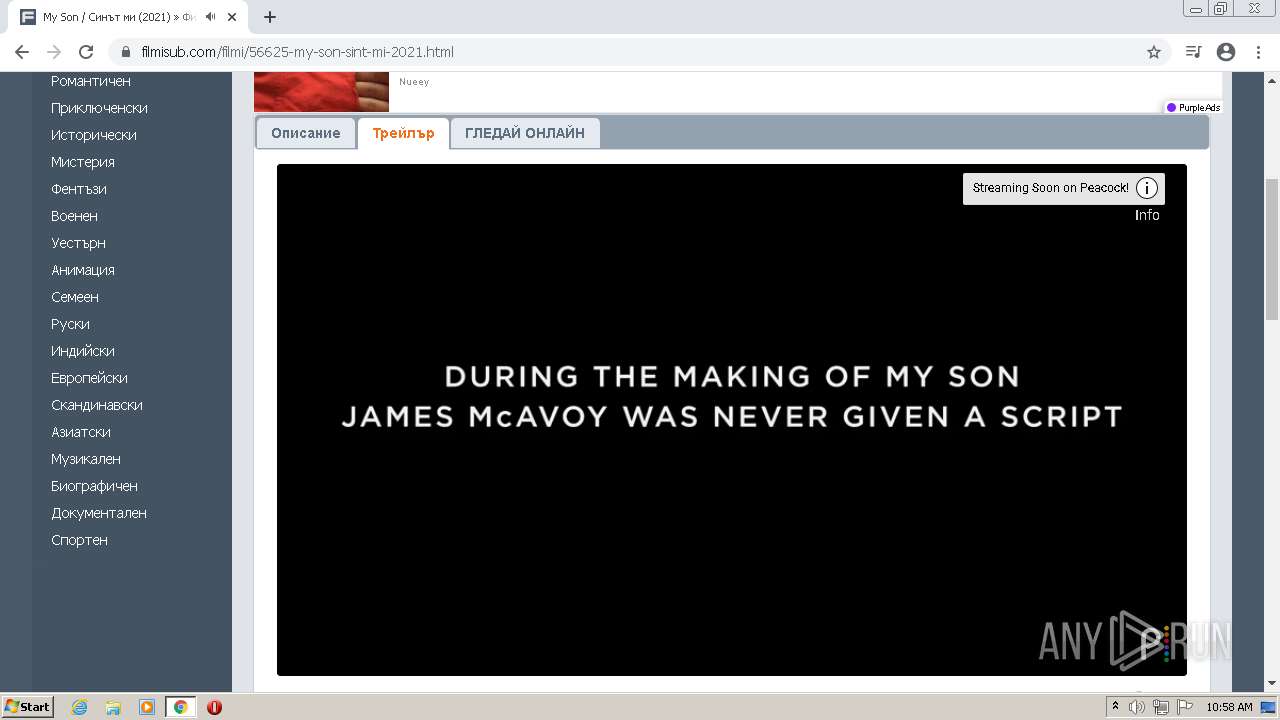
Task: View site info via padlock icon
Action: (126, 52)
